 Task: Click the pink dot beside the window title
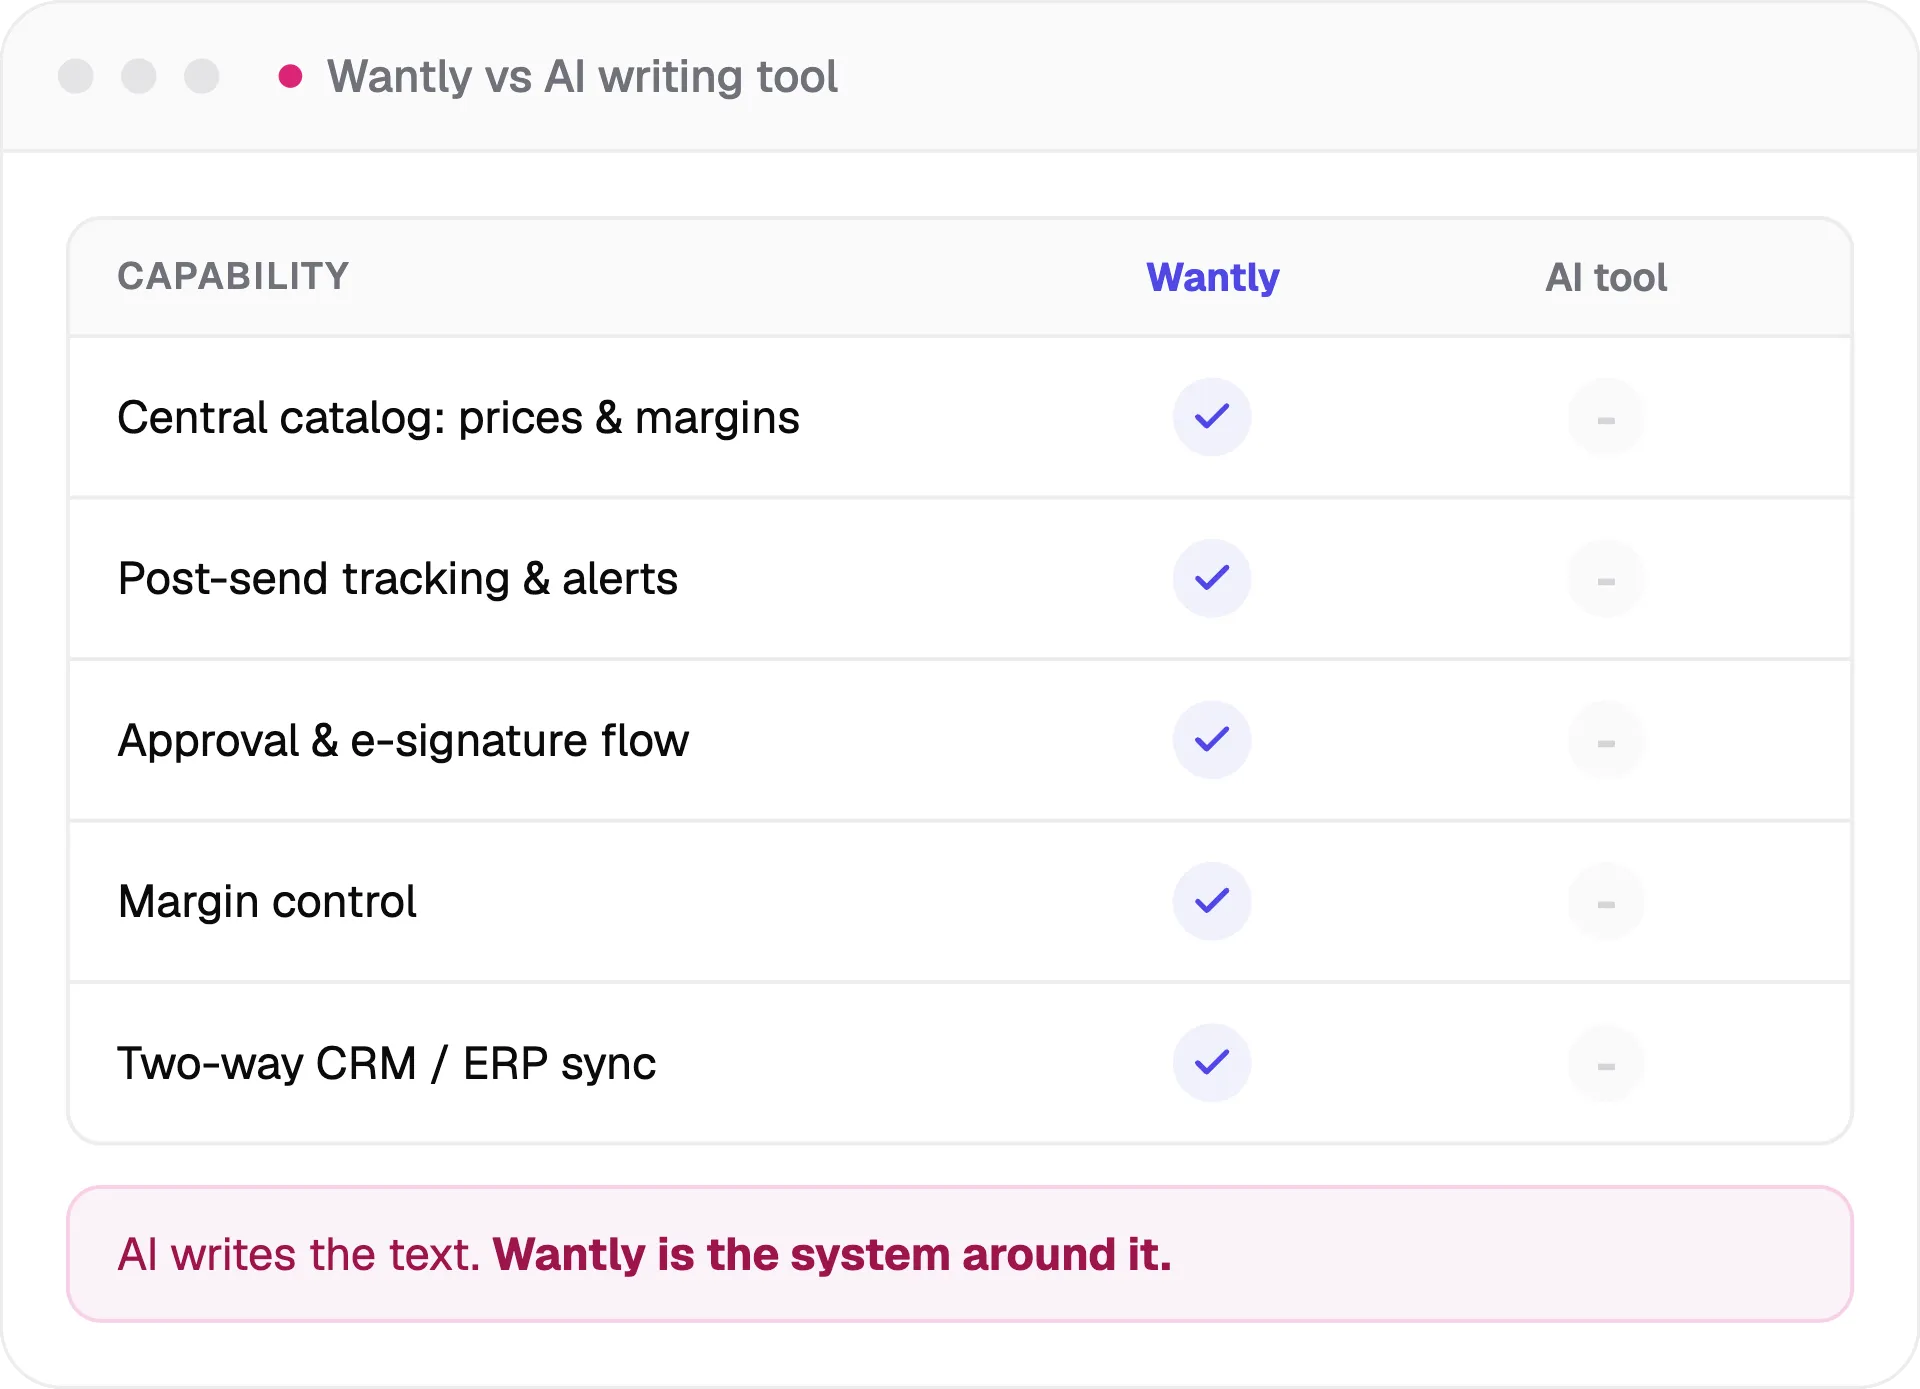[x=290, y=76]
